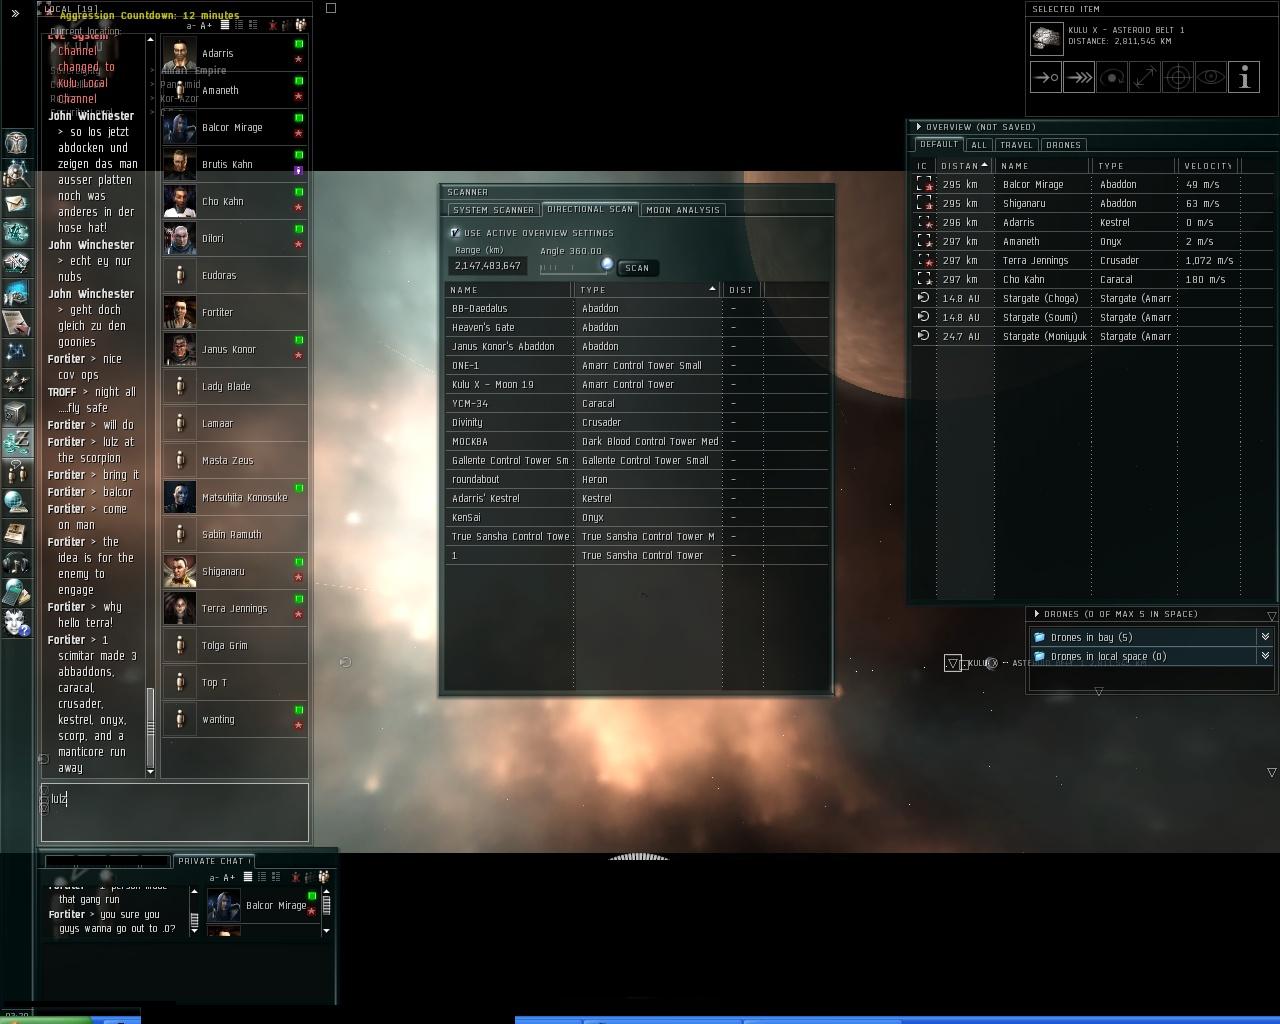Click the Drones in bay (5) row label
Screen dimensions: 1280x1024
[1091, 637]
